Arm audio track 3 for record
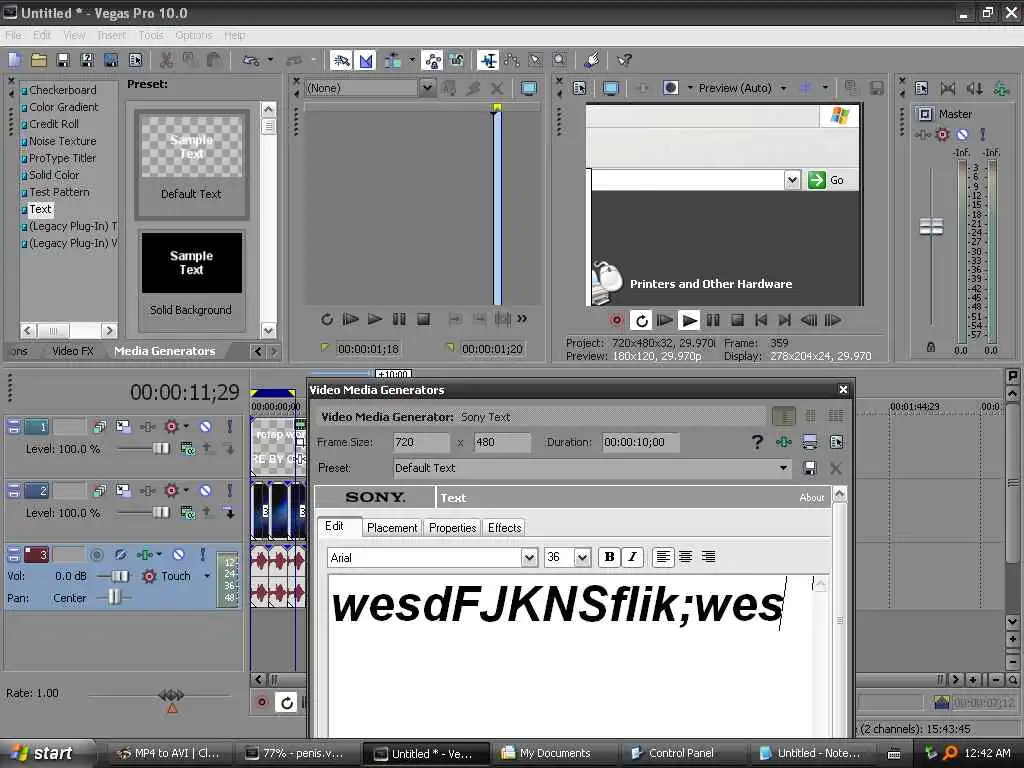1024x768 pixels. 97,554
